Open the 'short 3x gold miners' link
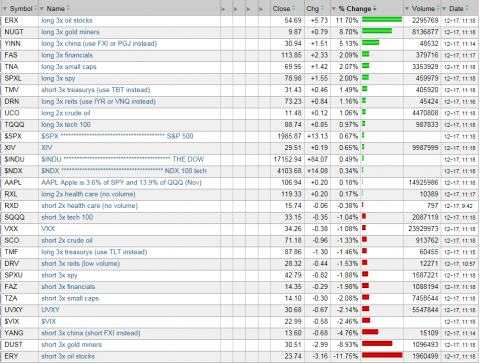Screen dimensions: 480x364 (x=71, y=344)
